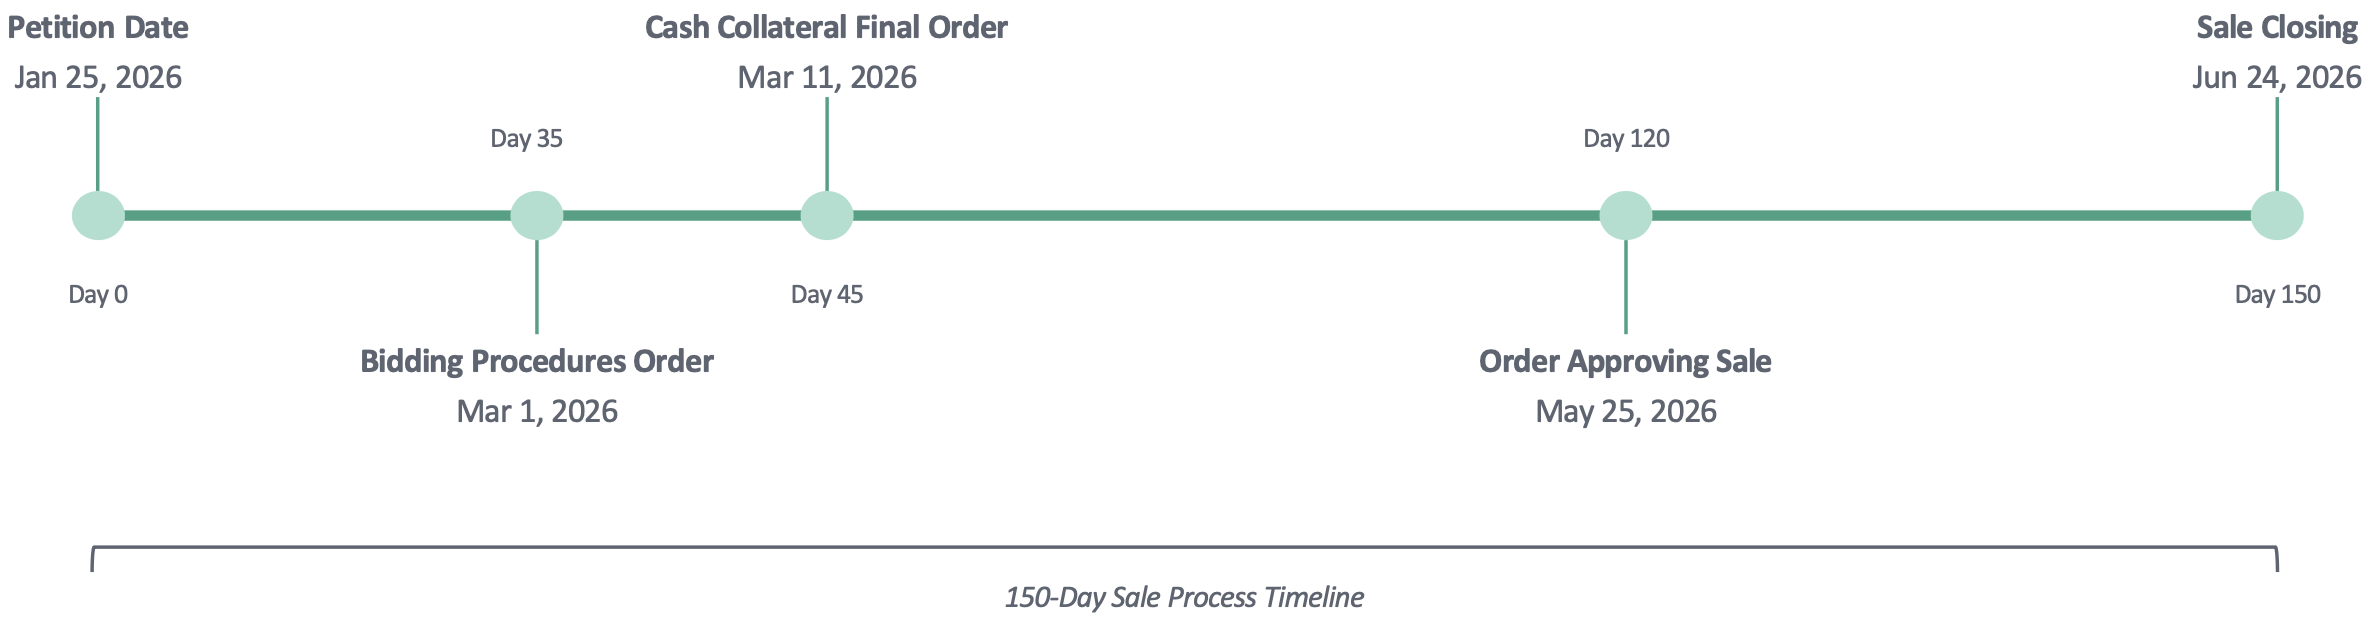Select the Bidding Procedures Order title
Screen dimensions: 2374x618
coord(537,361)
